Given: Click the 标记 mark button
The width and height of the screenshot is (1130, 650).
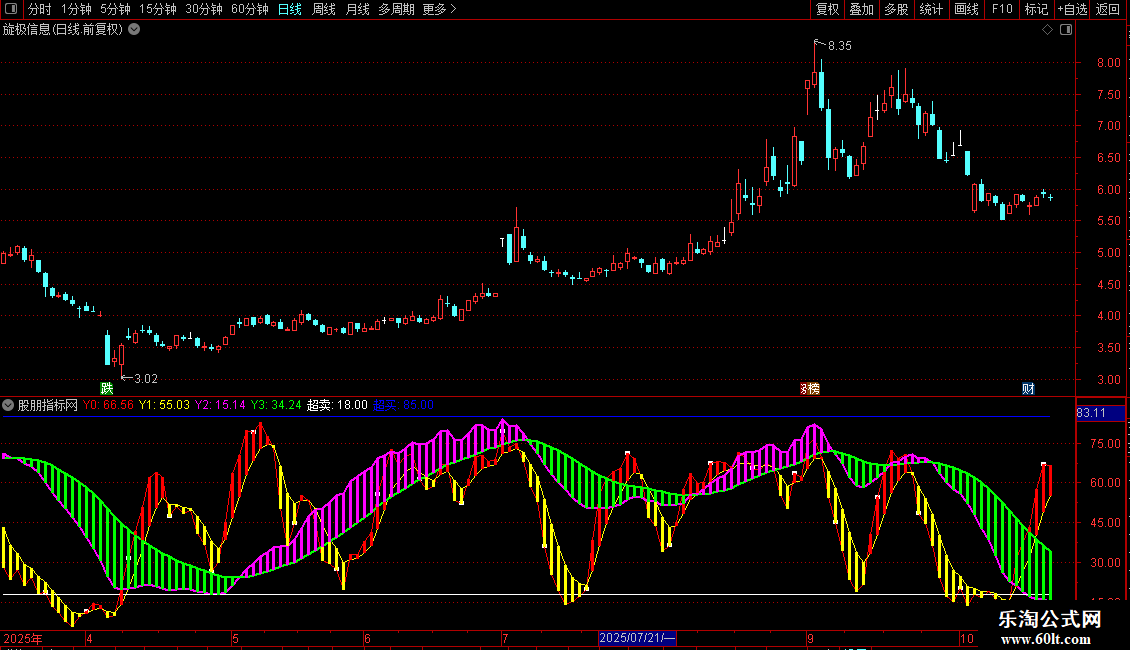Looking at the screenshot, I should coord(1036,9).
